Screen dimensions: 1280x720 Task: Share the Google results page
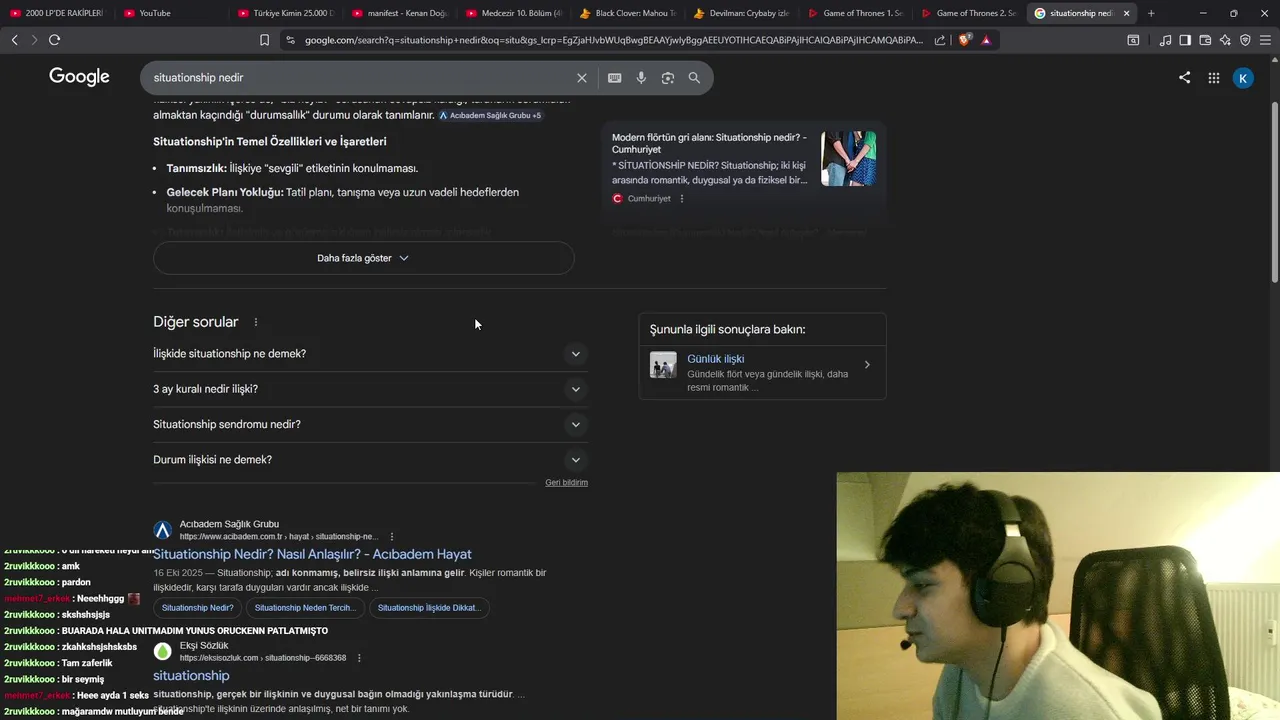[x=1185, y=78]
